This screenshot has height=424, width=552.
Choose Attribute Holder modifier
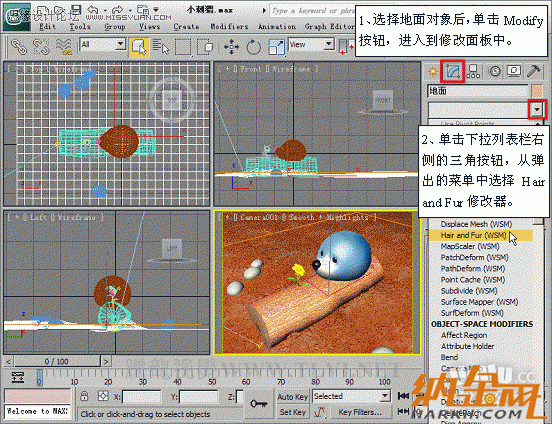coord(467,346)
